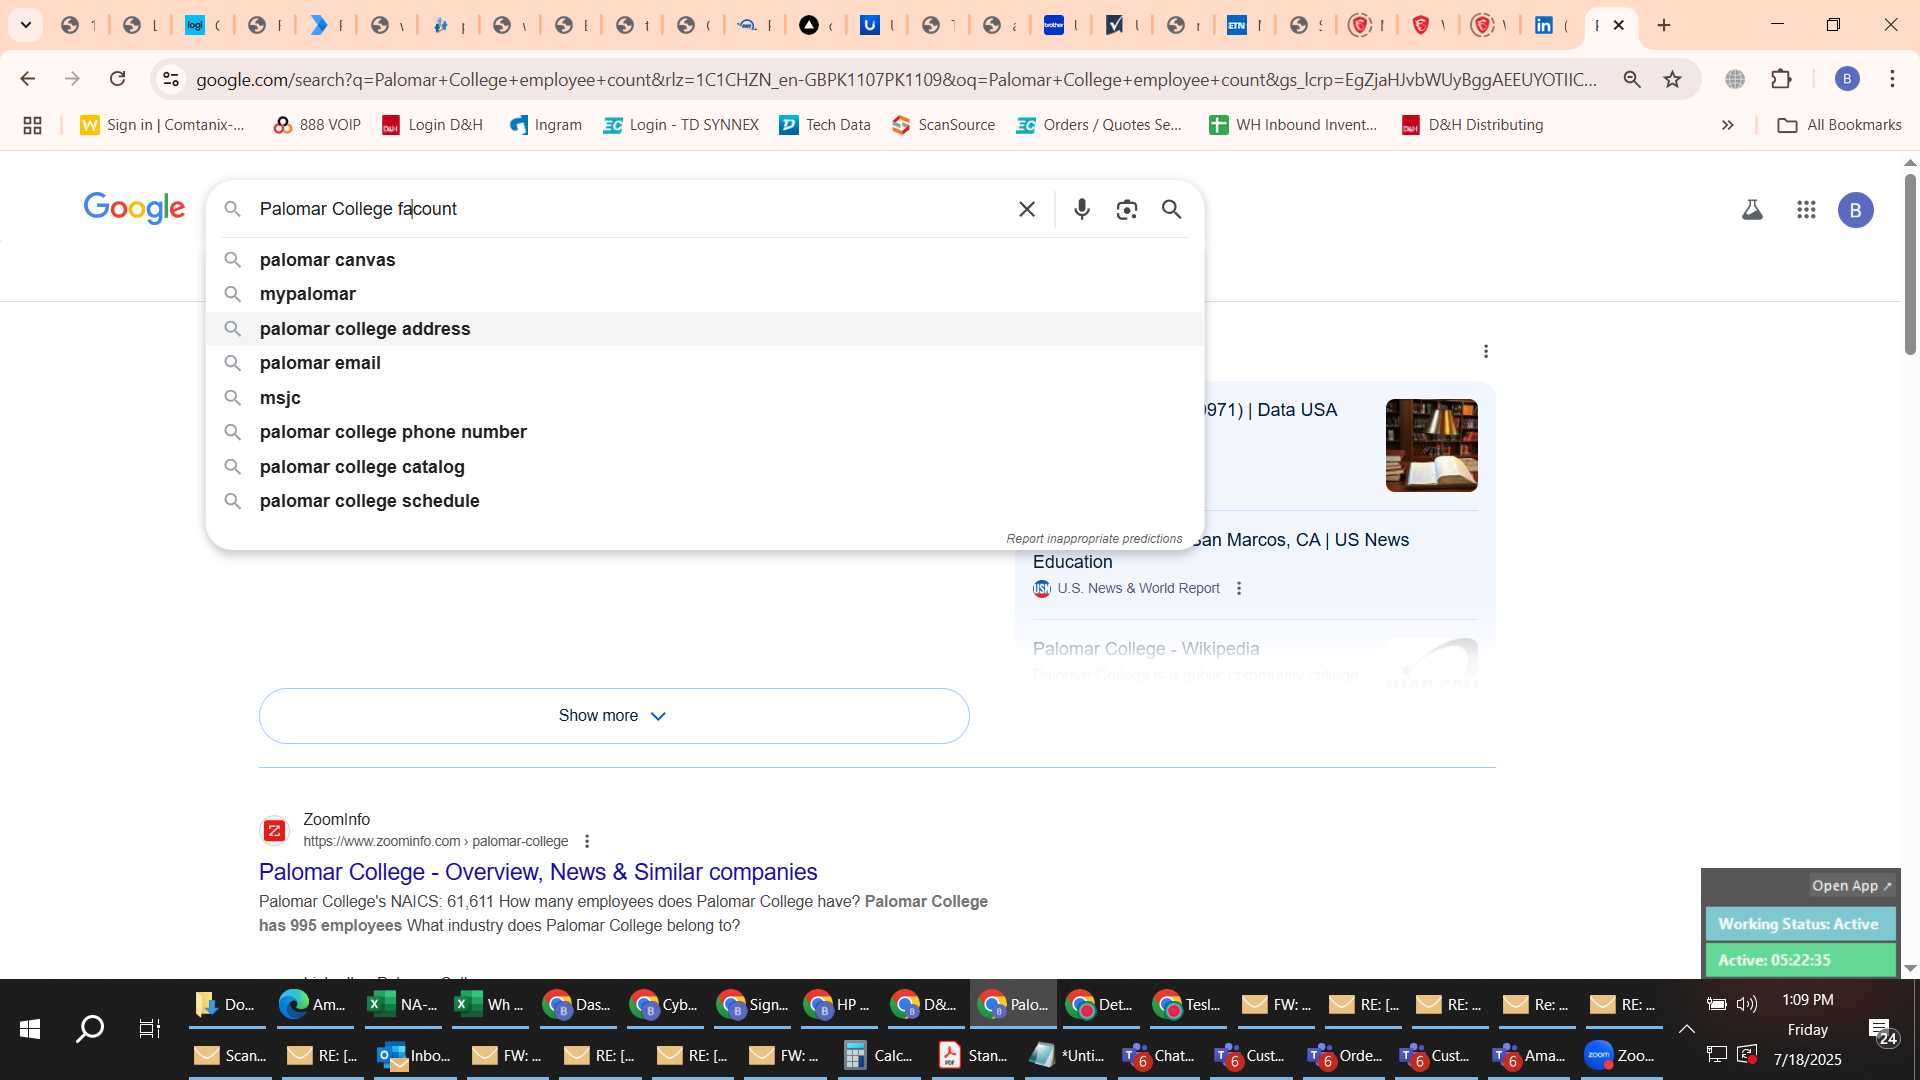
Task: Open Login D&H bookmark
Action: pyautogui.click(x=432, y=125)
